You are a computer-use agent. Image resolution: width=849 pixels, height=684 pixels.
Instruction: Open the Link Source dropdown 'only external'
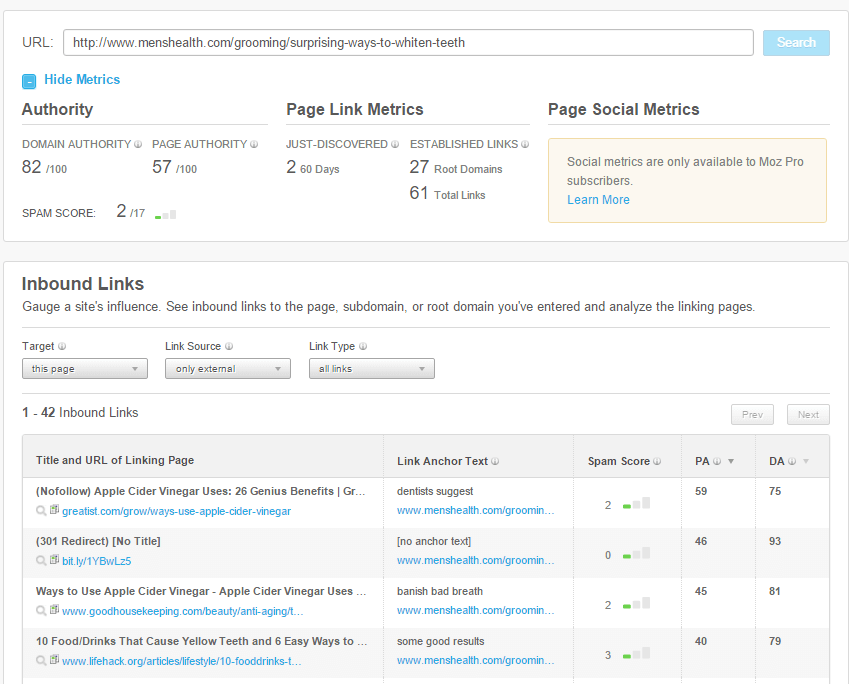point(227,369)
